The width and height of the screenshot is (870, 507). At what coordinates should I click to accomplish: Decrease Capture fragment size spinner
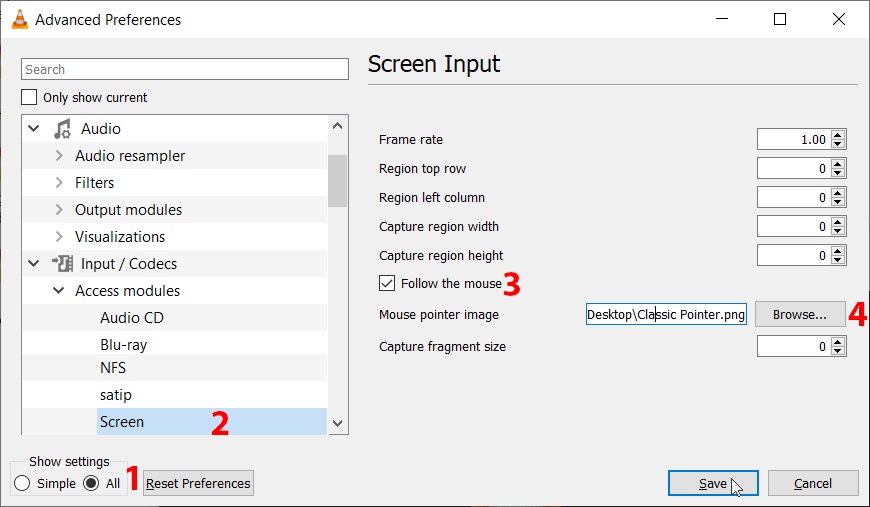[x=838, y=351]
